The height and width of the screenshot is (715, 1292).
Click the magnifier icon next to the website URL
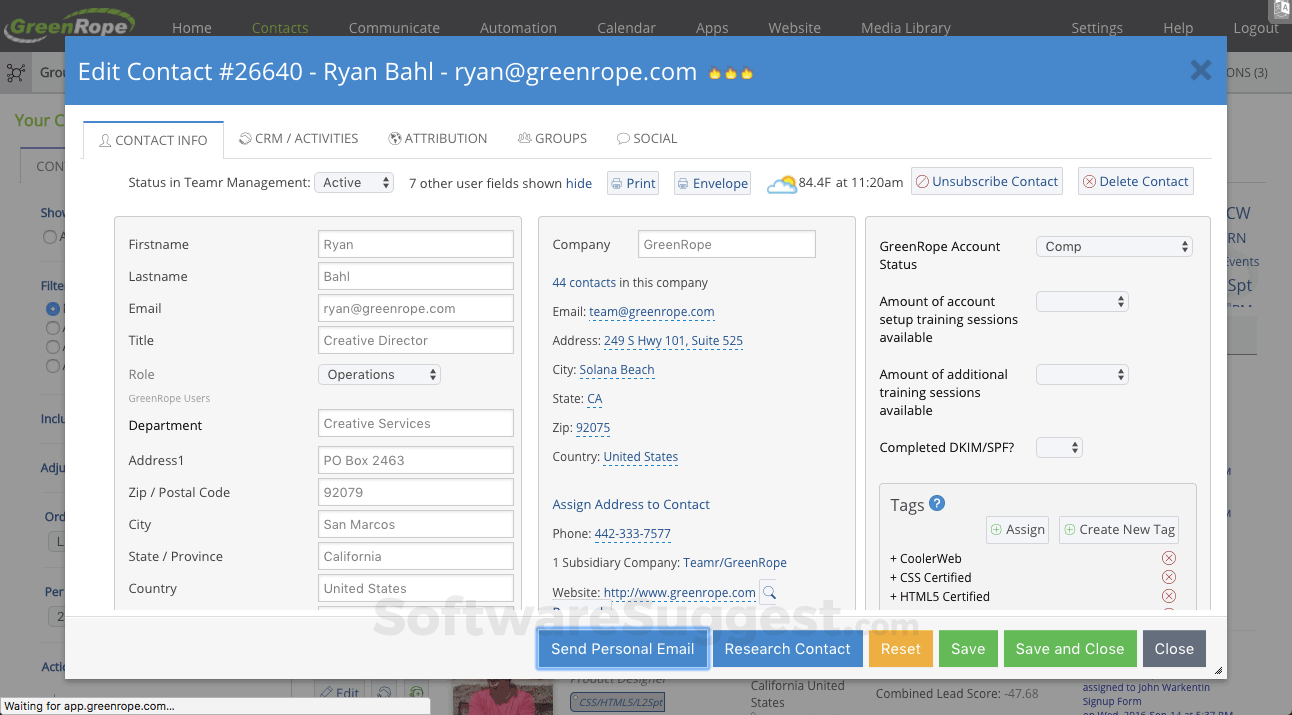click(x=768, y=593)
